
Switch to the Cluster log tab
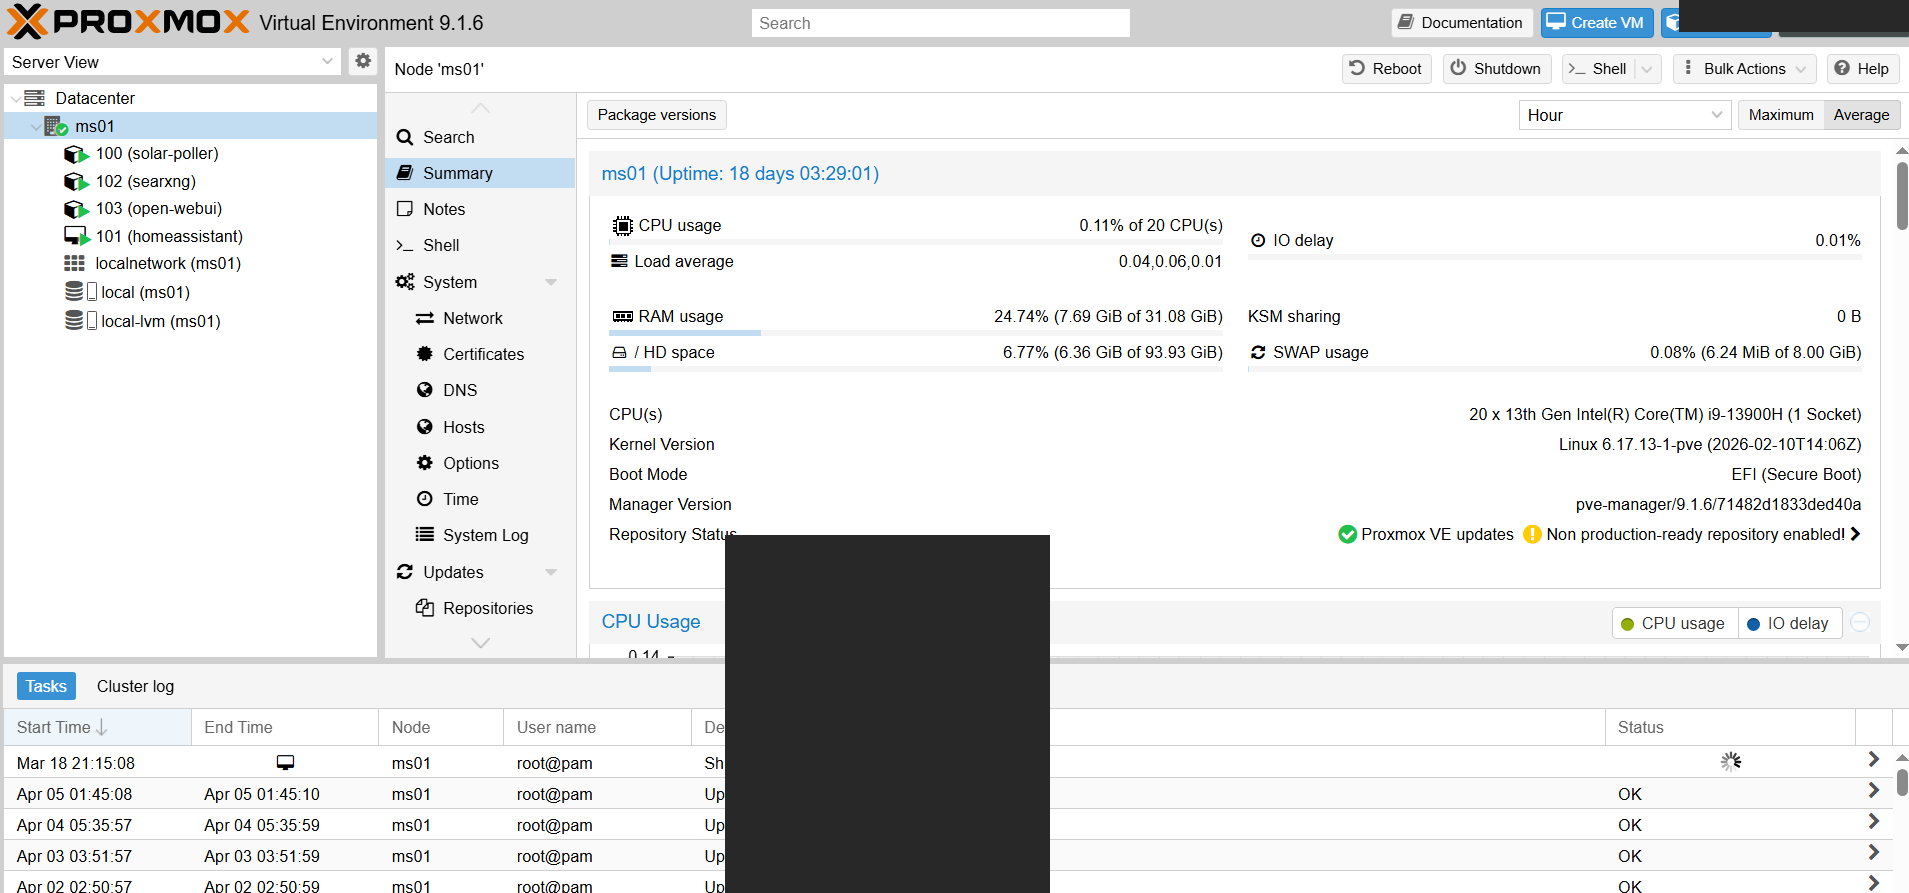pyautogui.click(x=135, y=686)
